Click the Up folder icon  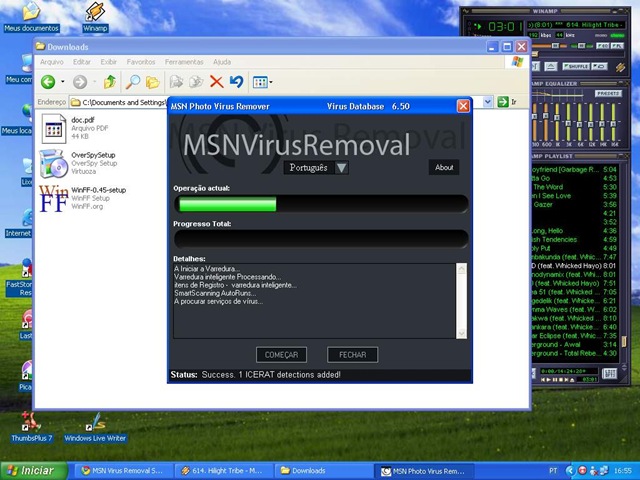(x=109, y=82)
